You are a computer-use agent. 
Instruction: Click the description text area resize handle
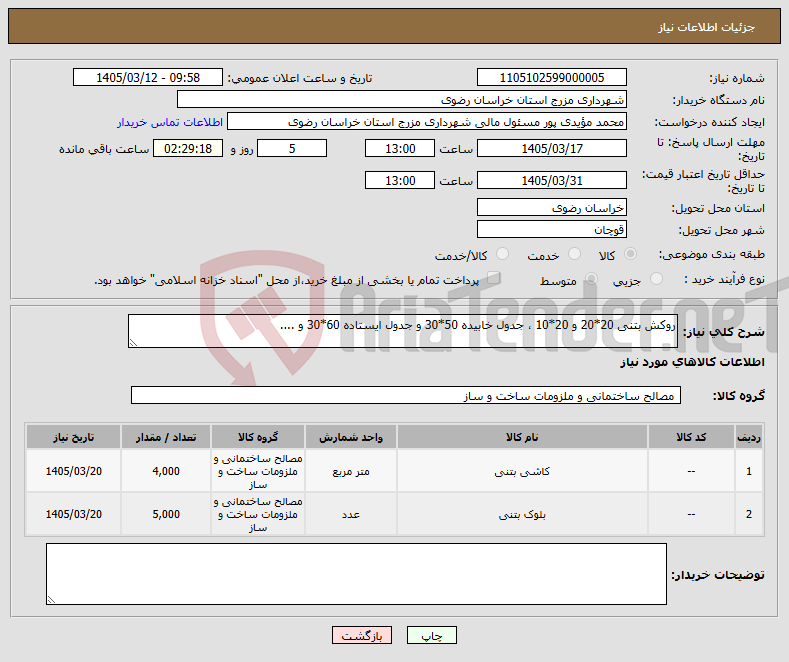pyautogui.click(x=133, y=343)
